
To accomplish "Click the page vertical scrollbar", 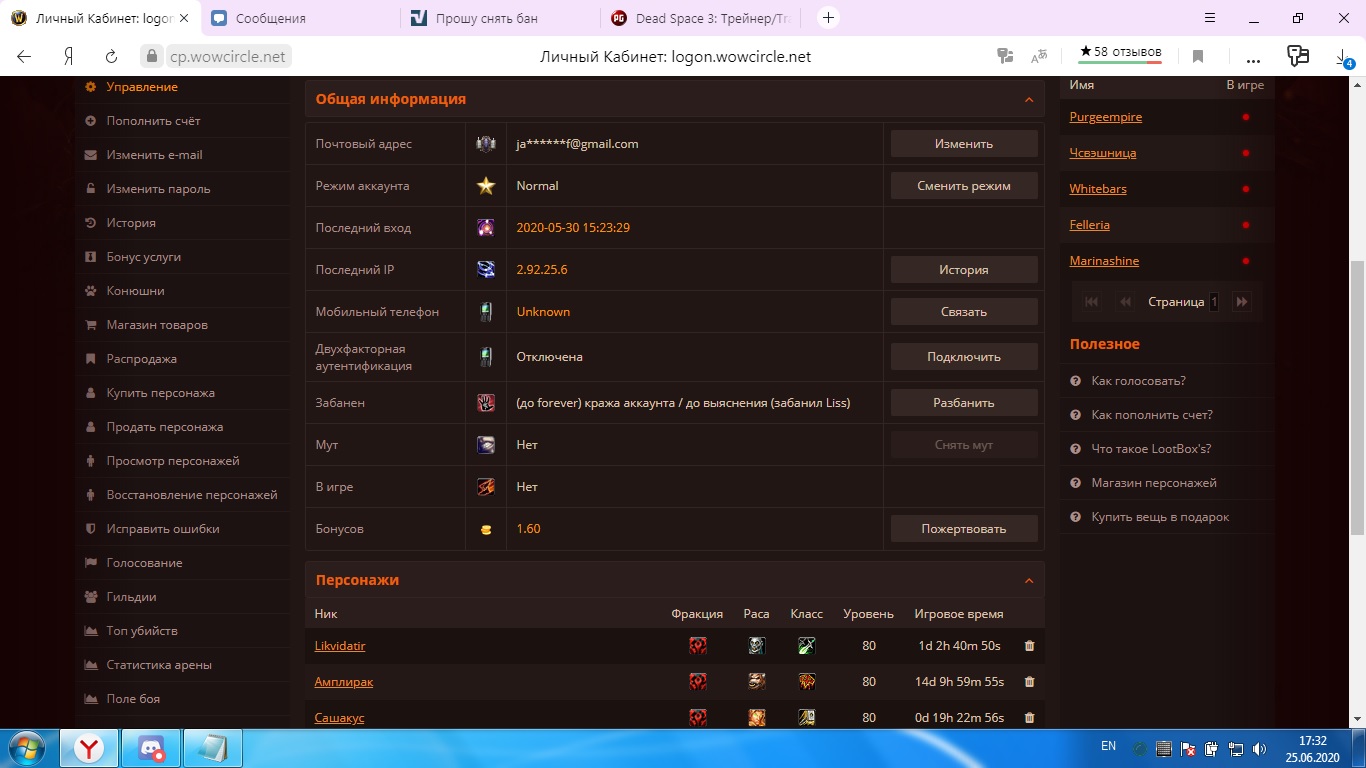I will click(1357, 400).
